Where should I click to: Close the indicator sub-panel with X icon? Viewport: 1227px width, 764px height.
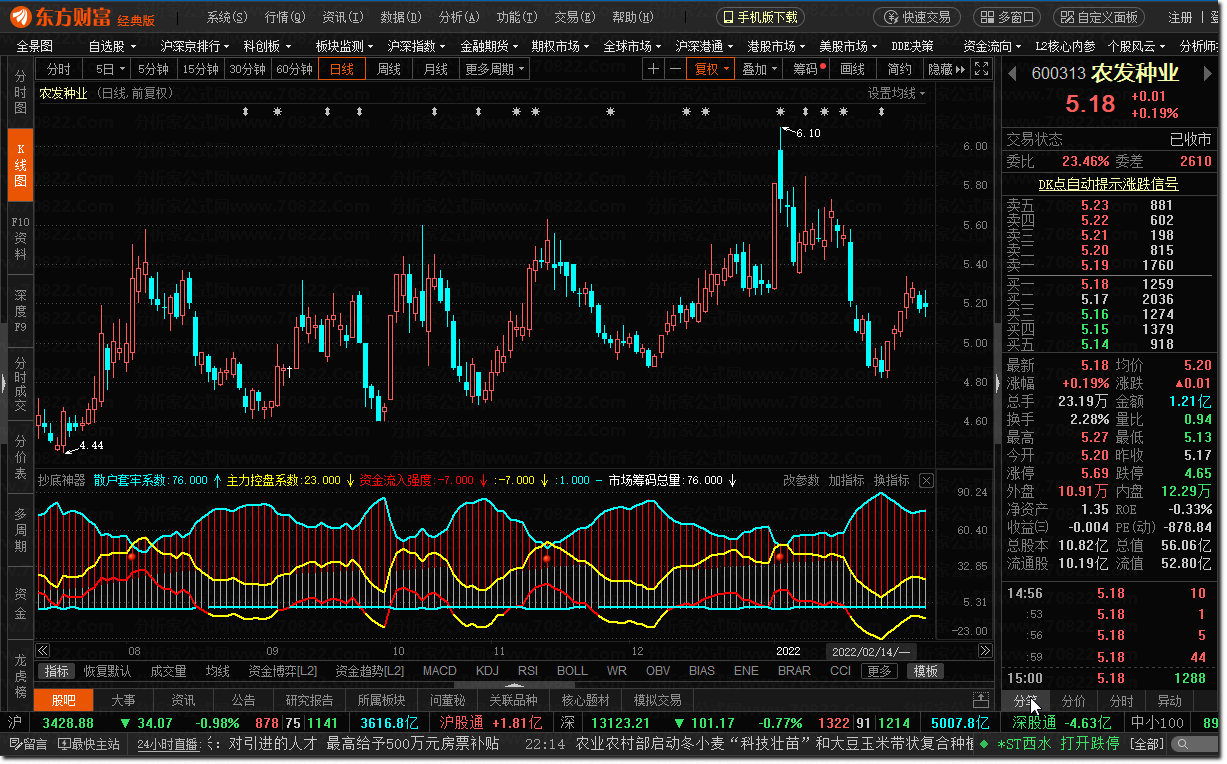pyautogui.click(x=926, y=481)
